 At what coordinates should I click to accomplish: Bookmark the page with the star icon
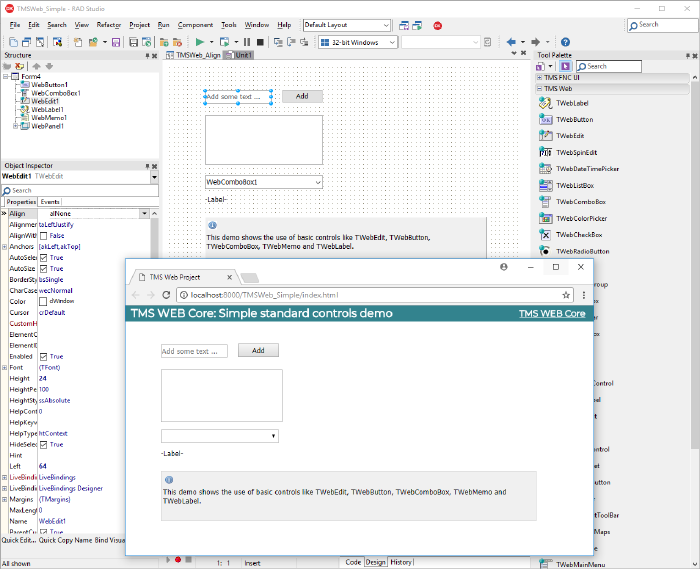point(566,295)
